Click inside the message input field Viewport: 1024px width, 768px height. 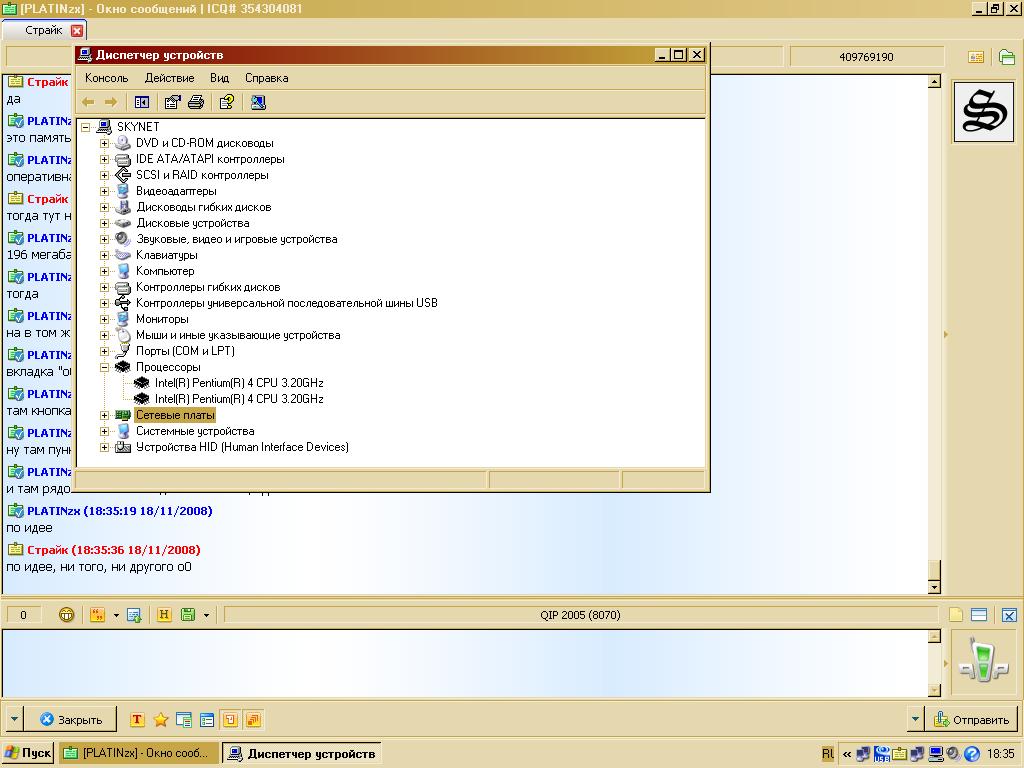click(x=465, y=663)
